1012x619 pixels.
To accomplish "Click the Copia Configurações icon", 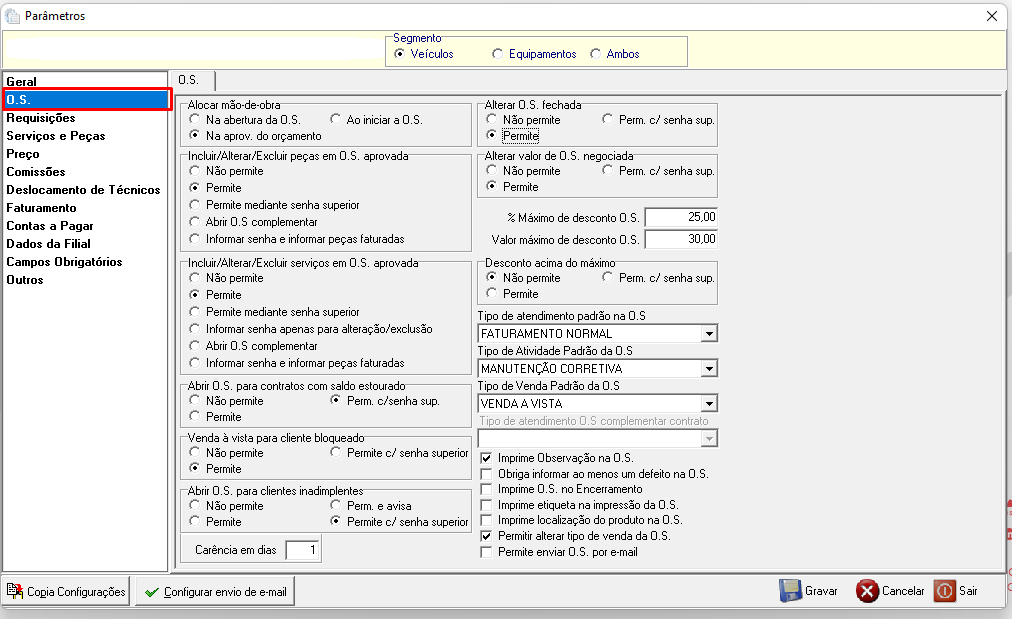I will coord(14,591).
